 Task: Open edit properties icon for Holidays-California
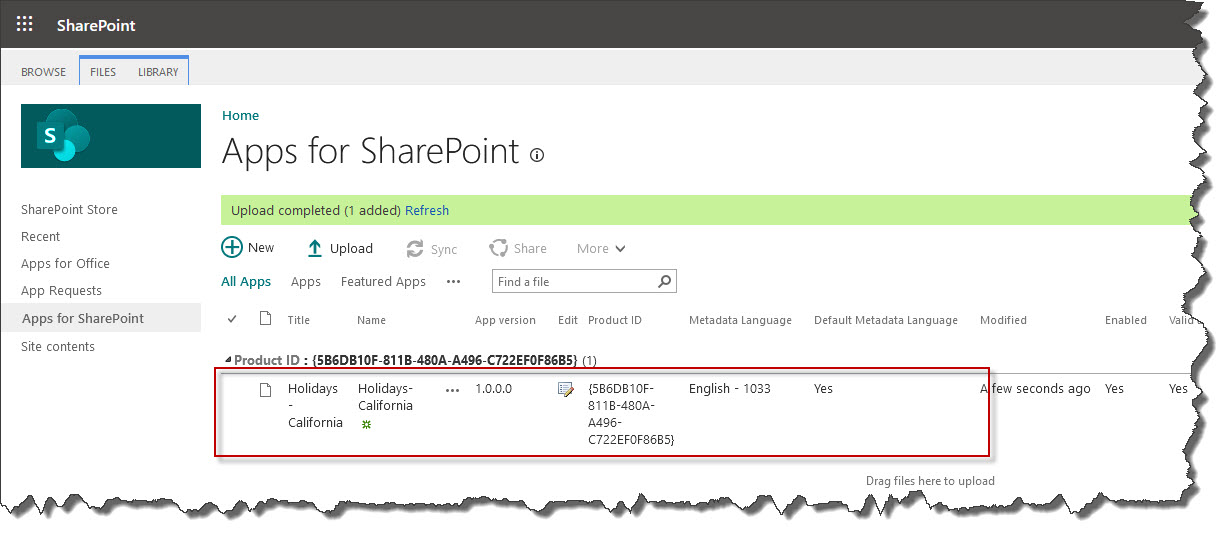(x=566, y=389)
